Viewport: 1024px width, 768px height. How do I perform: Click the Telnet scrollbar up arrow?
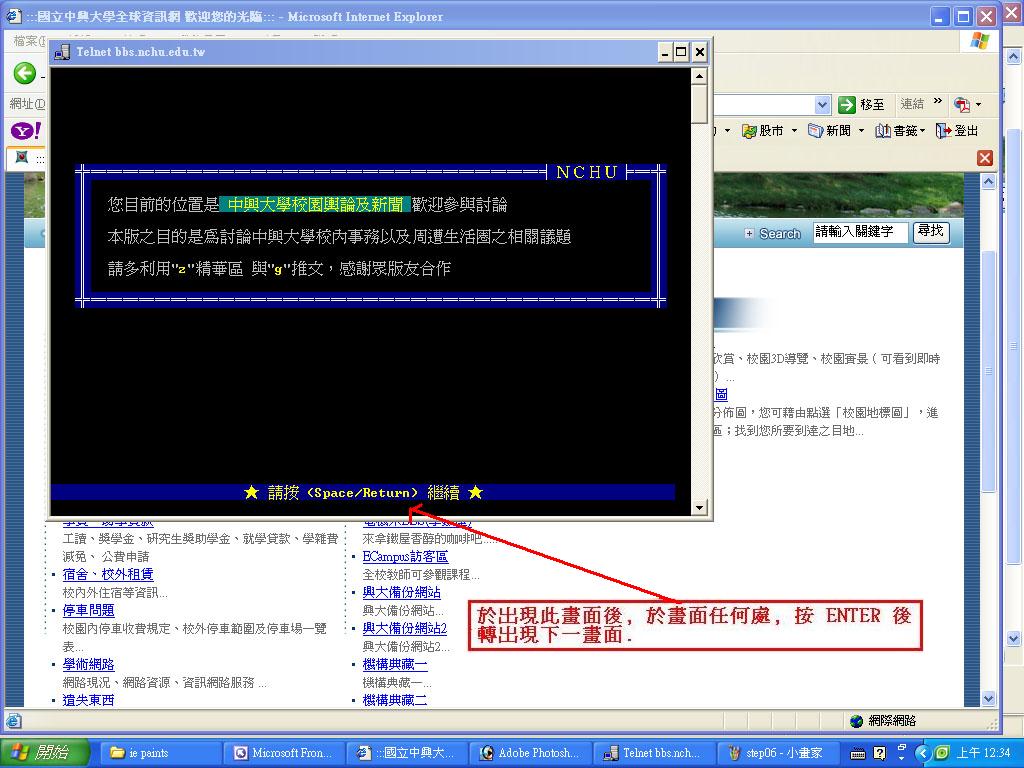tap(699, 77)
